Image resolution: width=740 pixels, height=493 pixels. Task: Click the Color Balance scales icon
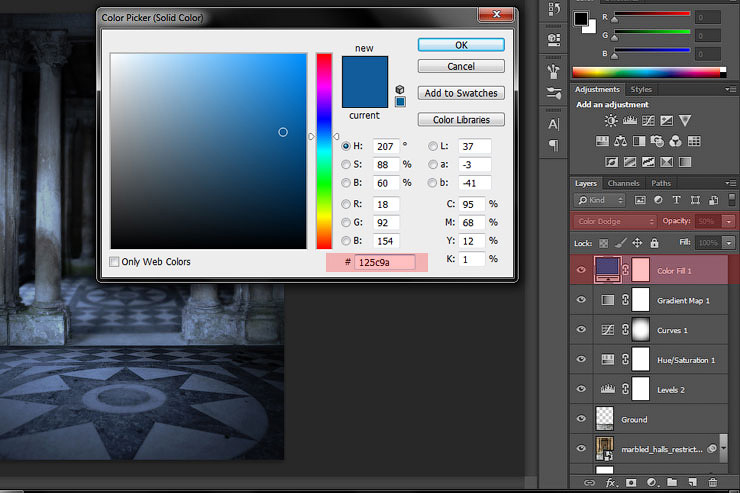621,141
